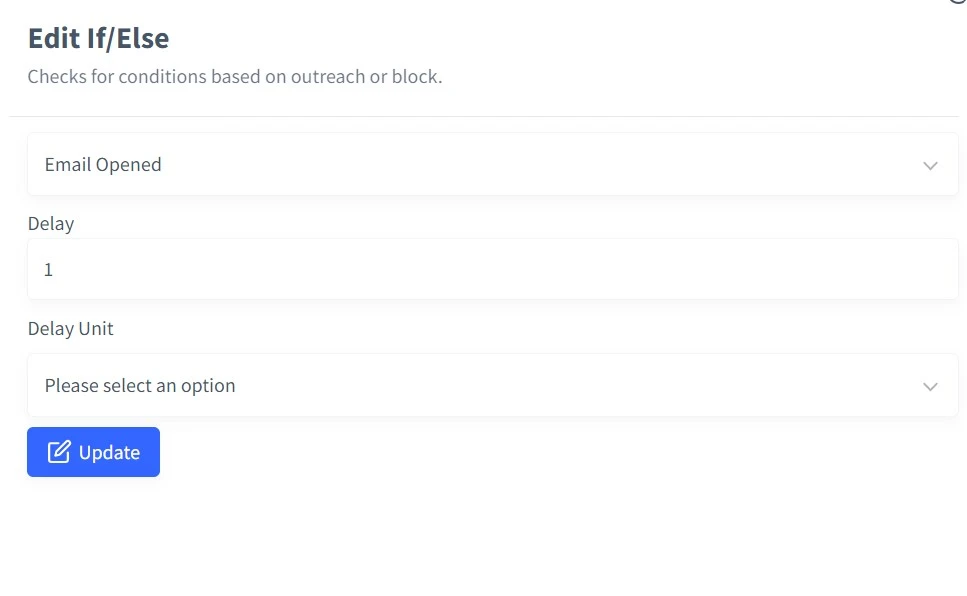Screen dimensions: 967x596
Task: Click the value 1 in Delay field
Action: pyautogui.click(x=48, y=270)
